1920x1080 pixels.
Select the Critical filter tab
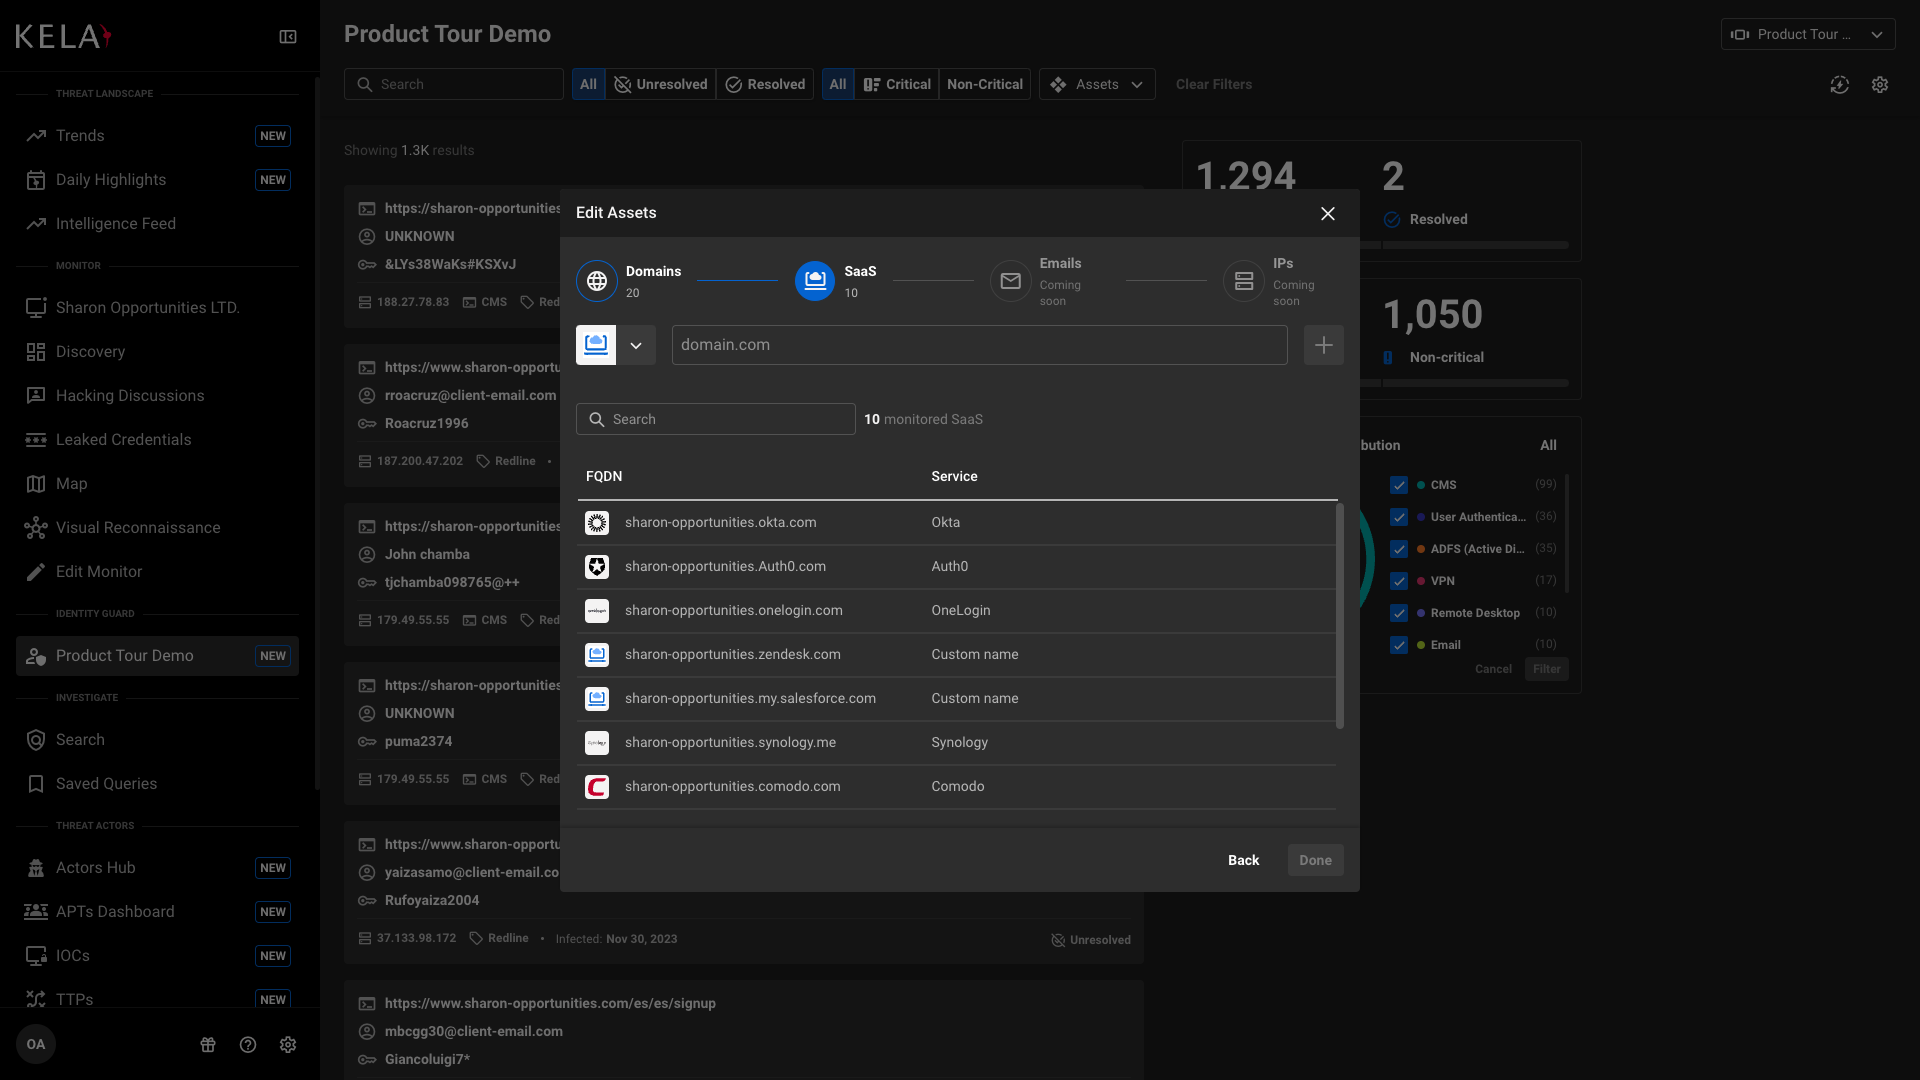[x=897, y=84]
